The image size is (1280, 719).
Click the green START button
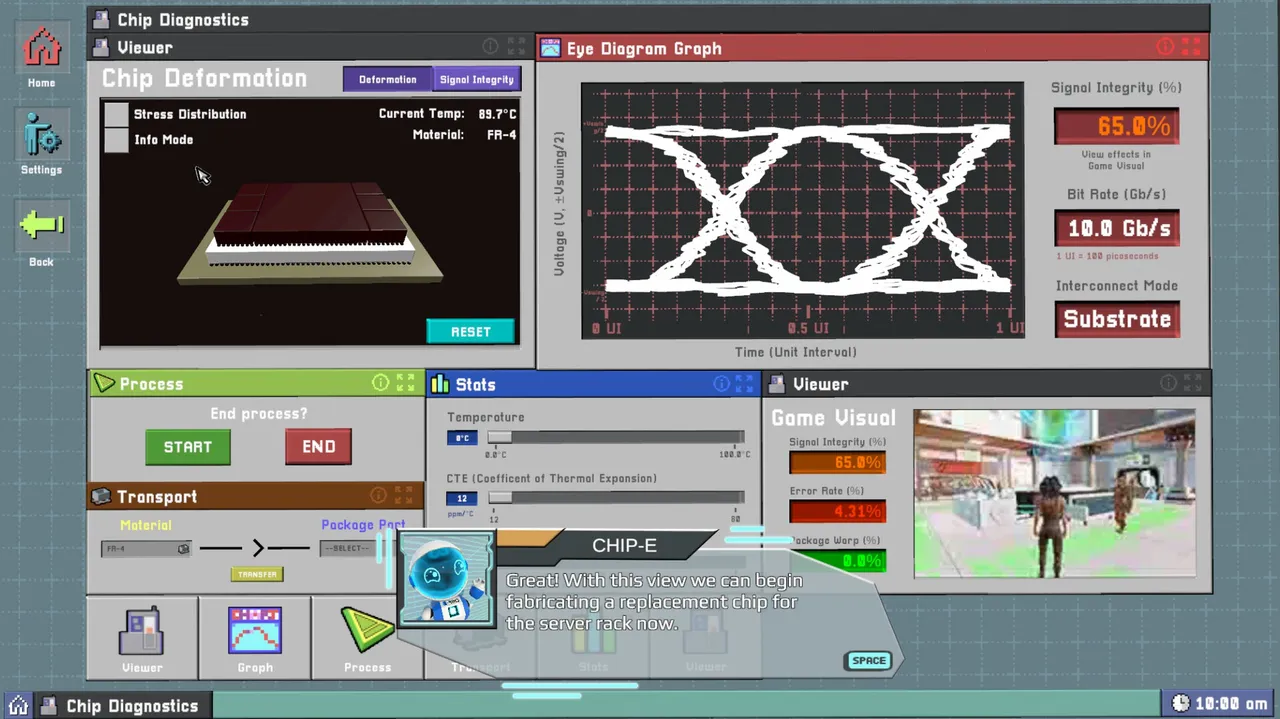[188, 447]
